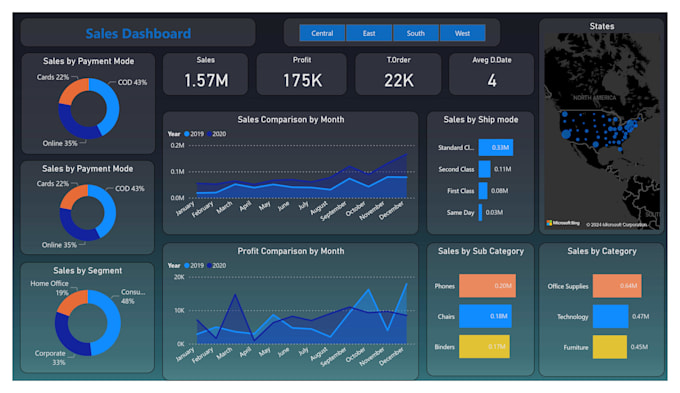Click the Home Office 19% segment label
The height and width of the screenshot is (393, 680).
49,288
